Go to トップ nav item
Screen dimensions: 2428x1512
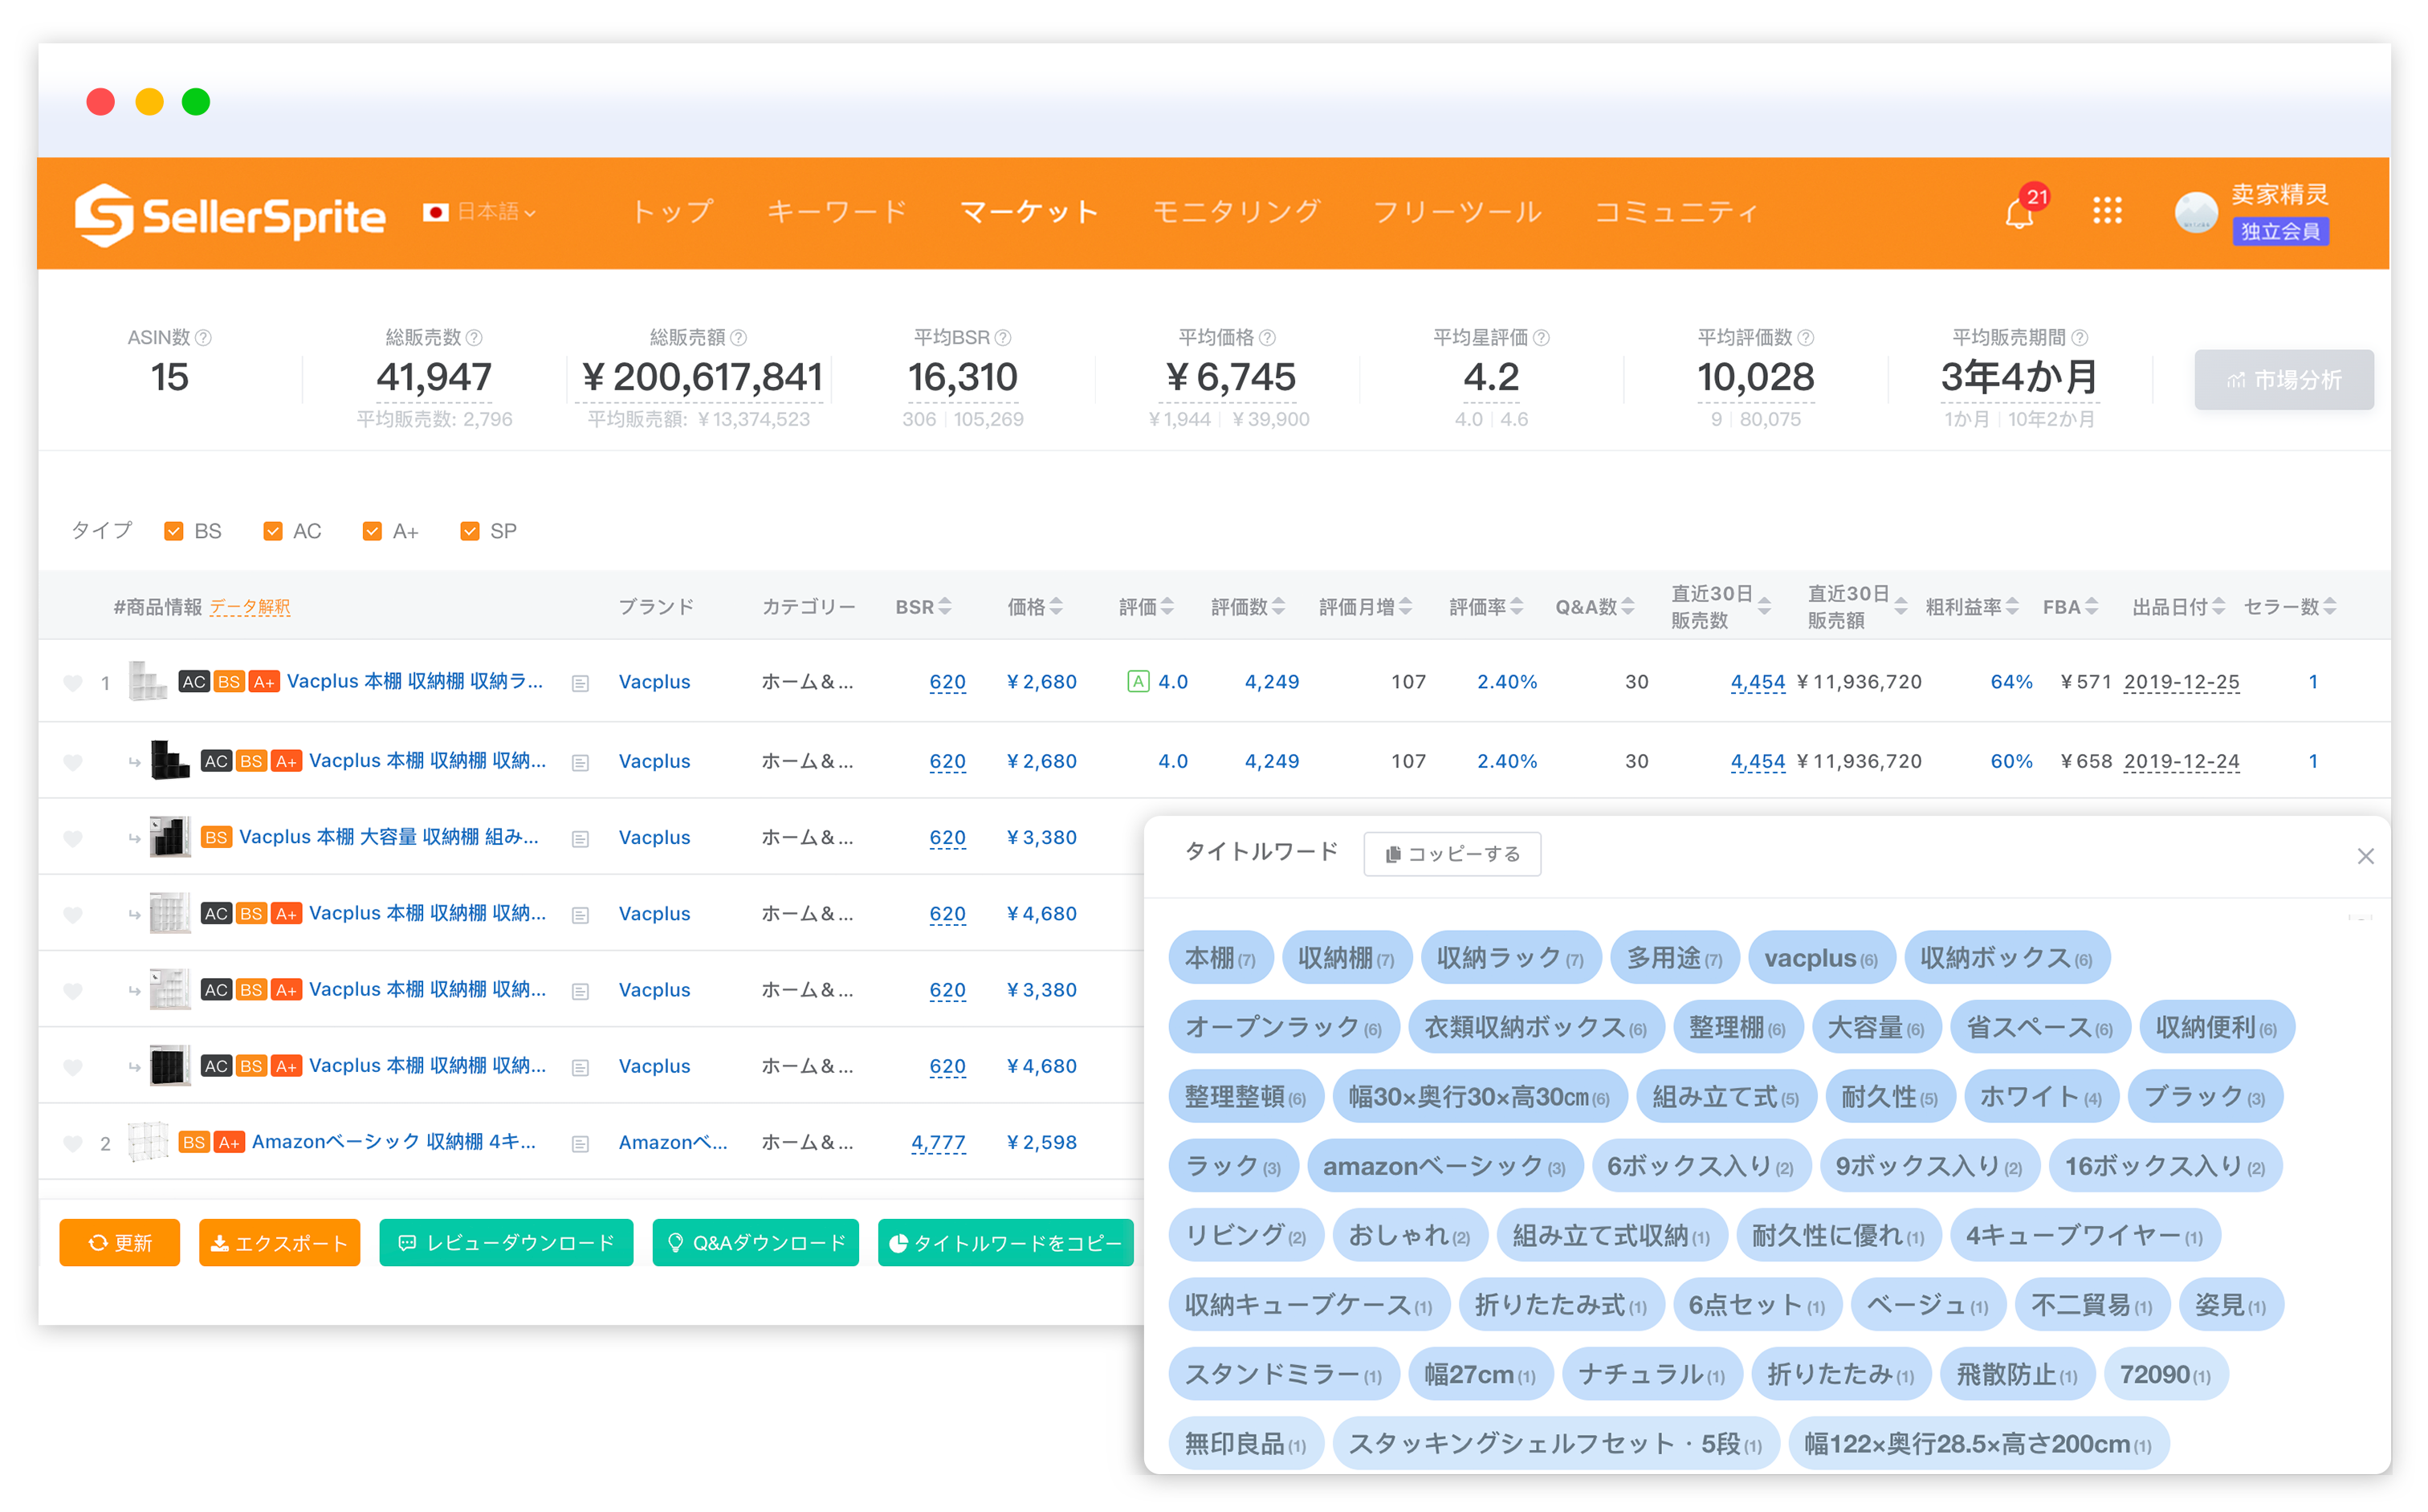coord(673,212)
